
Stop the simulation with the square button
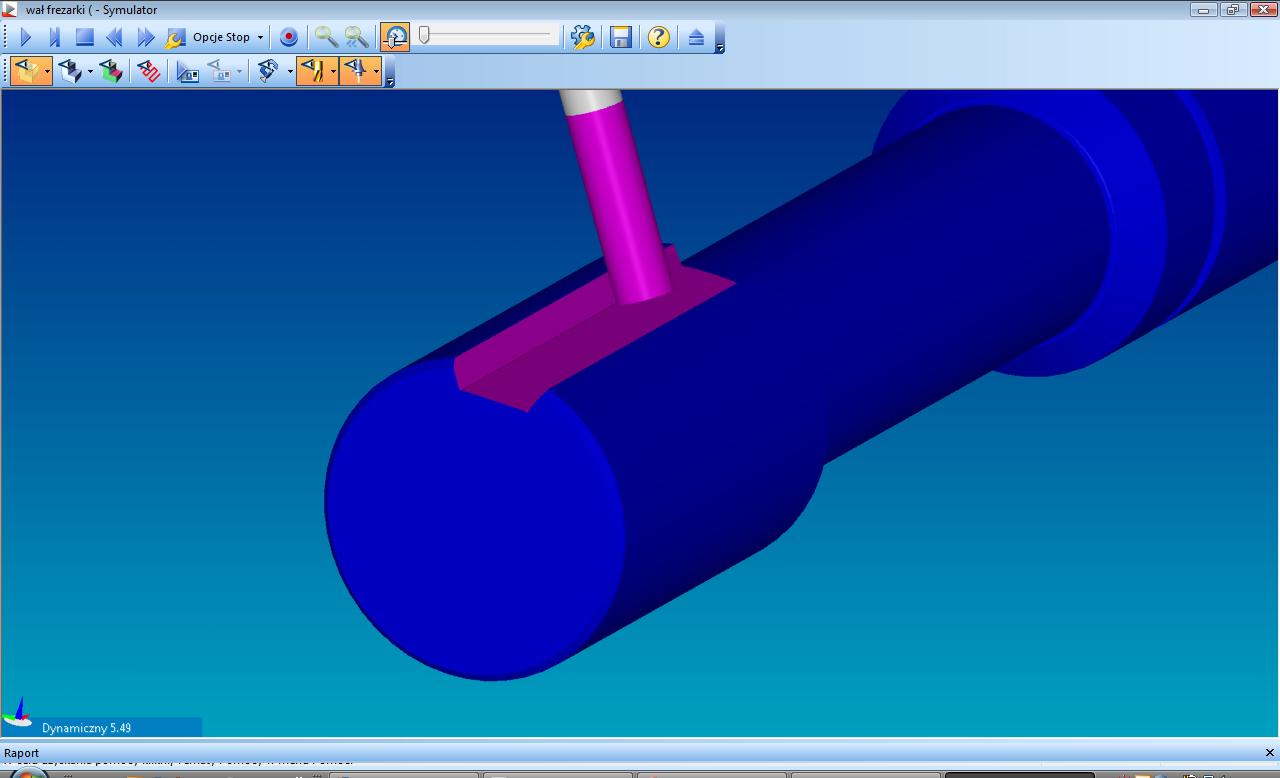coord(85,38)
